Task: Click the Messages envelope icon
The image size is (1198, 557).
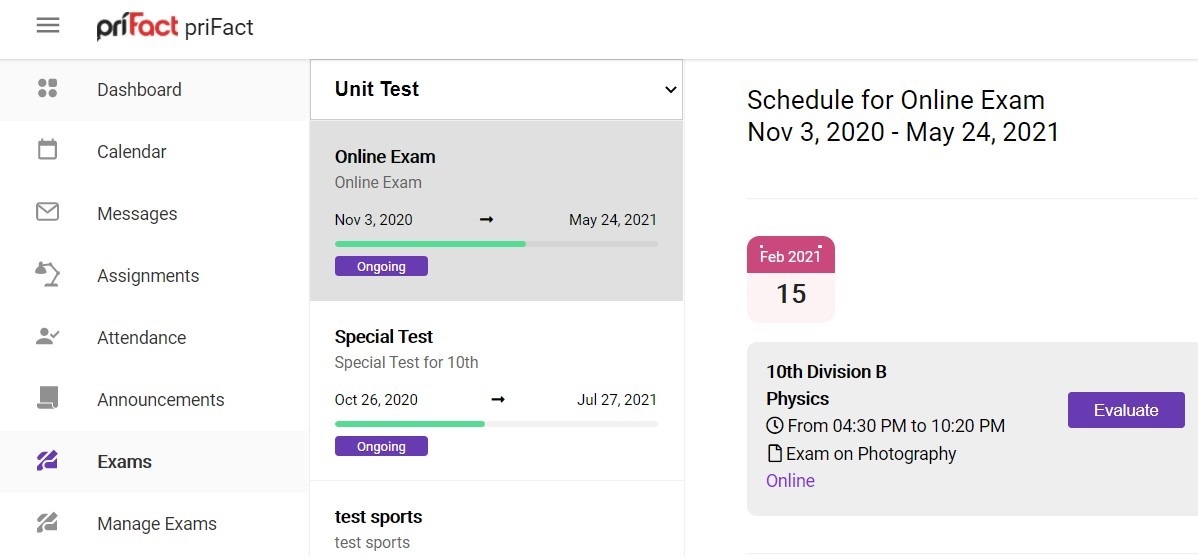Action: 47,212
